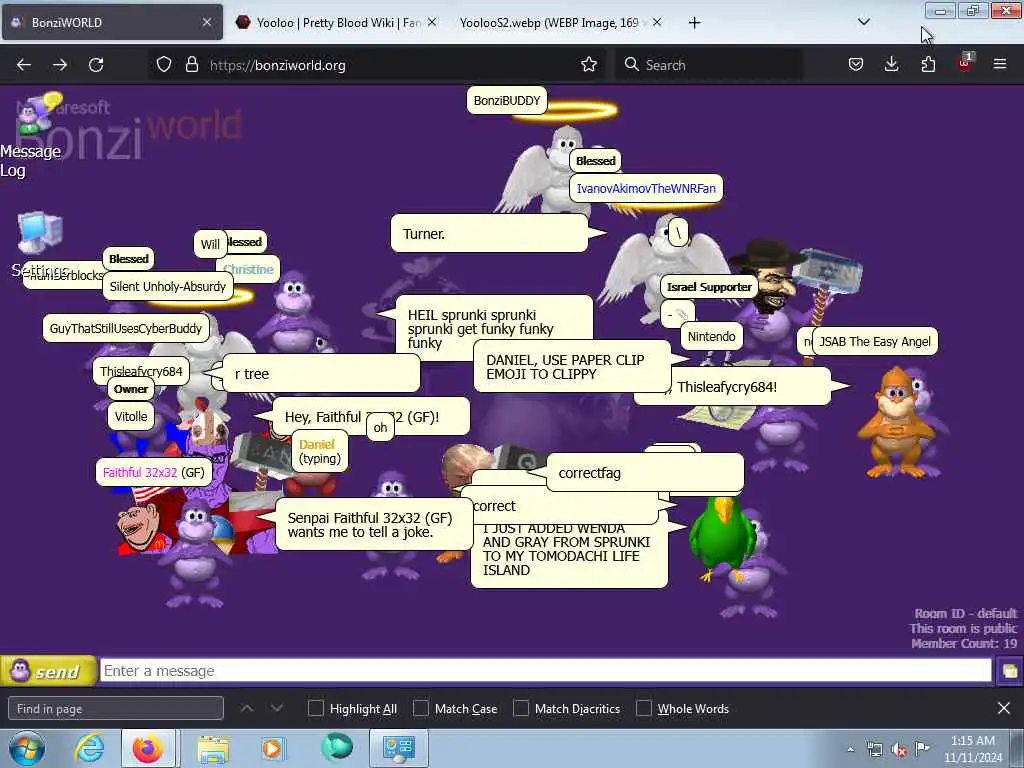Click the JSAB The Easy Angel tag
The width and height of the screenshot is (1024, 768).
pyautogui.click(x=874, y=342)
